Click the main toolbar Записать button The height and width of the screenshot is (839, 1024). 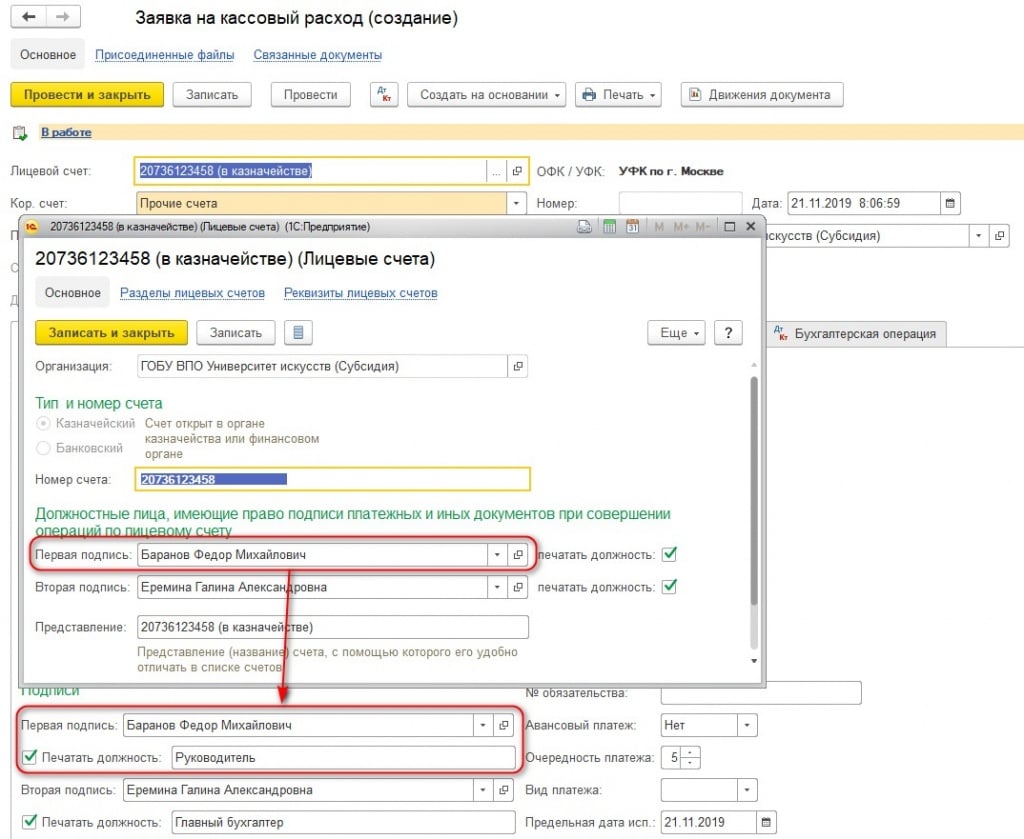click(x=212, y=95)
